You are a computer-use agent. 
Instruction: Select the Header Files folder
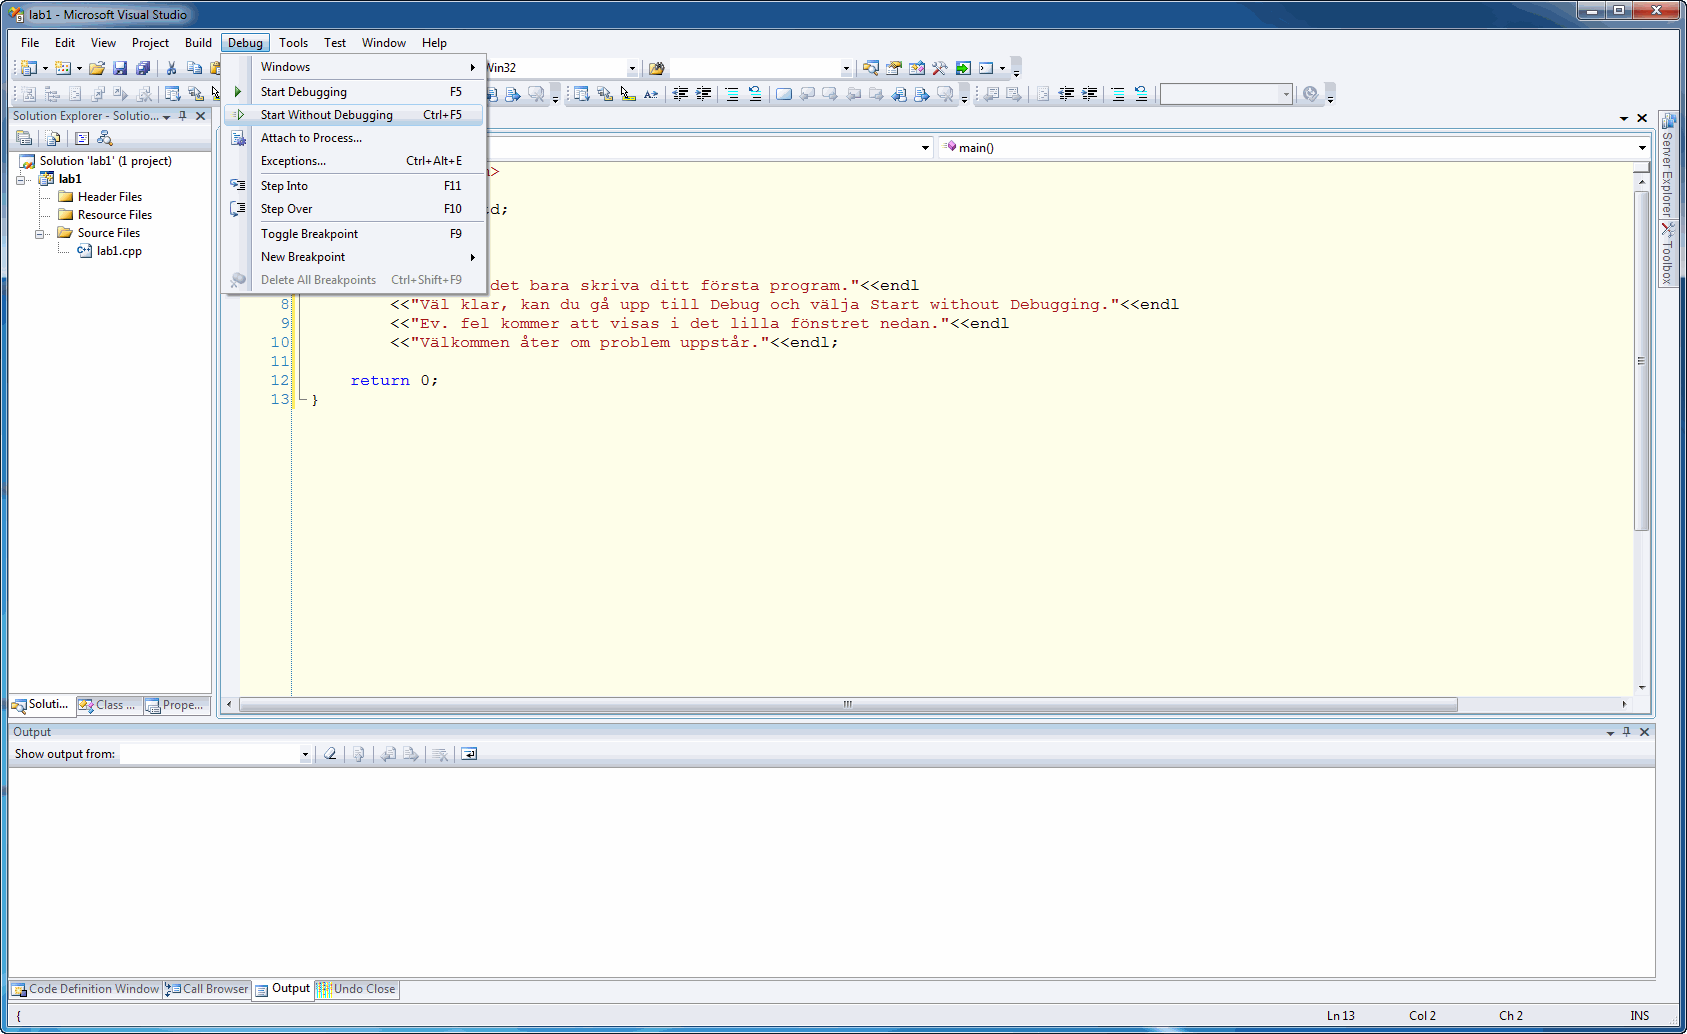pyautogui.click(x=100, y=197)
